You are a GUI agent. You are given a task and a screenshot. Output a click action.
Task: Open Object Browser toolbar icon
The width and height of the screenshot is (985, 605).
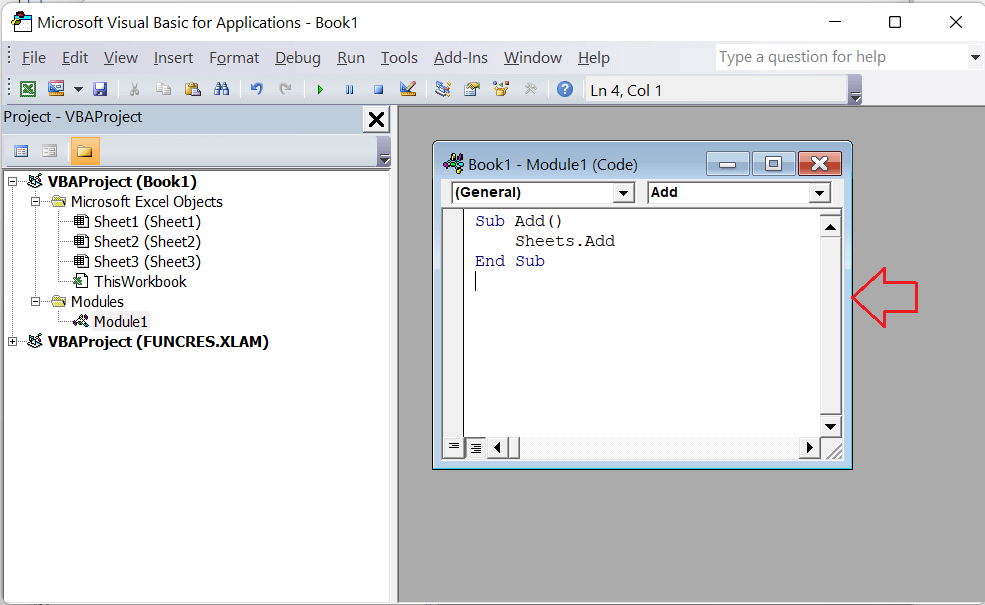(x=501, y=89)
